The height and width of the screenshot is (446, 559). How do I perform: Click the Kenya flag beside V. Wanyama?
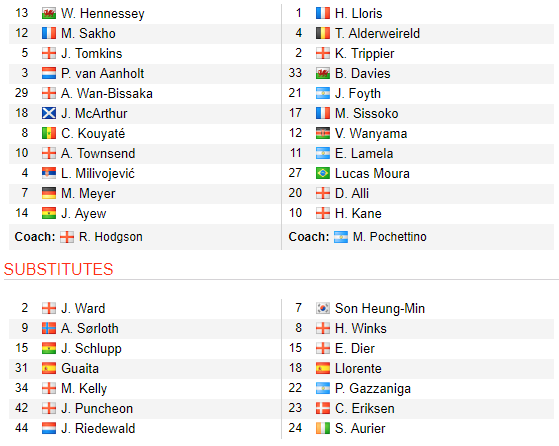point(323,133)
